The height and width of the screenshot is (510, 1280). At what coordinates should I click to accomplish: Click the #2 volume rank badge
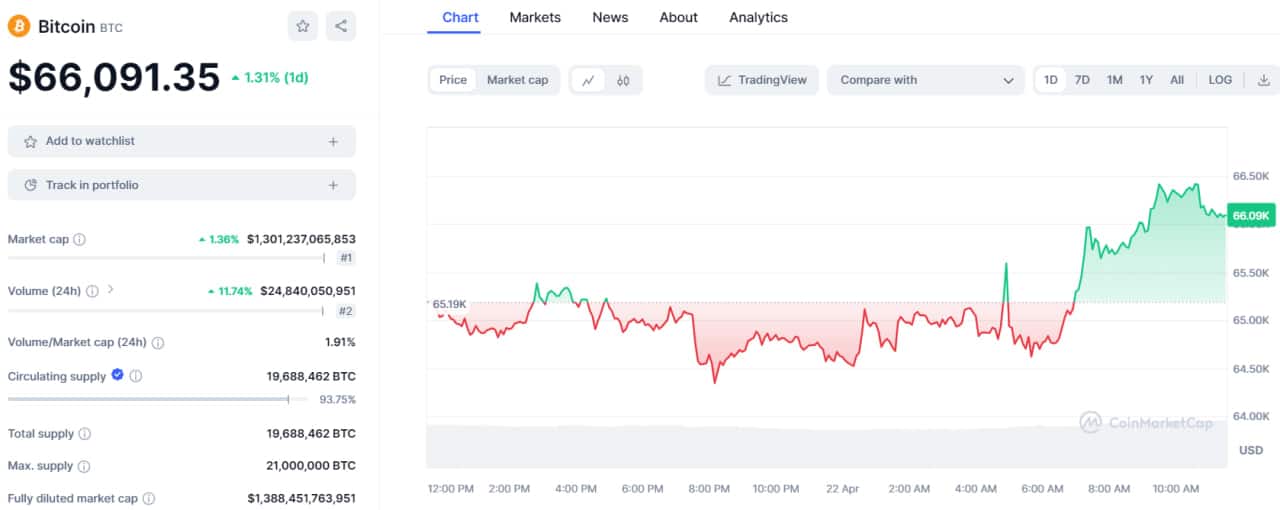click(x=345, y=311)
